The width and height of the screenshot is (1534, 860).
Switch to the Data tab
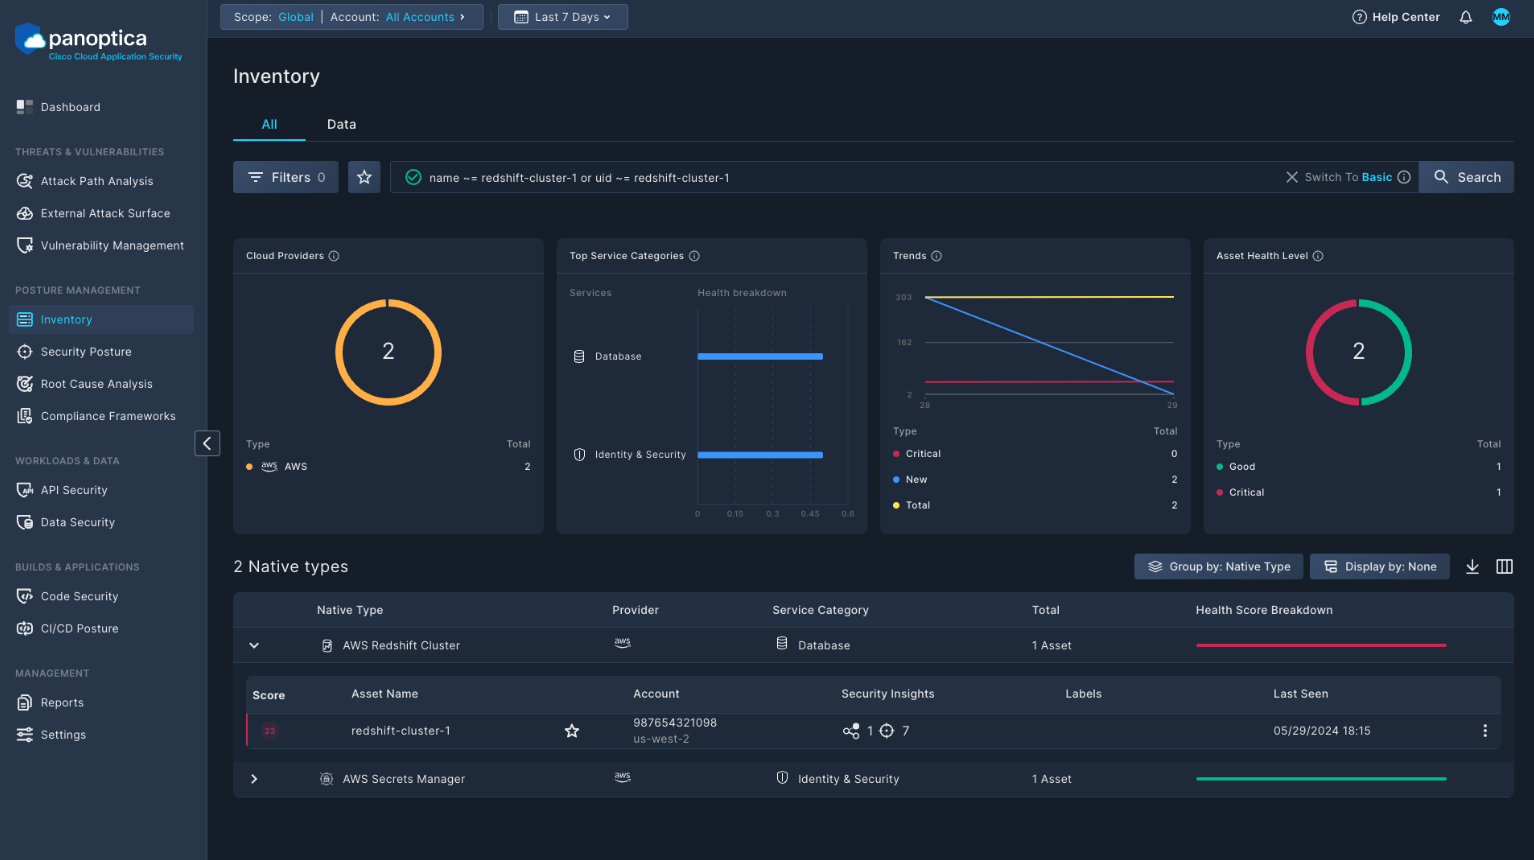[342, 124]
